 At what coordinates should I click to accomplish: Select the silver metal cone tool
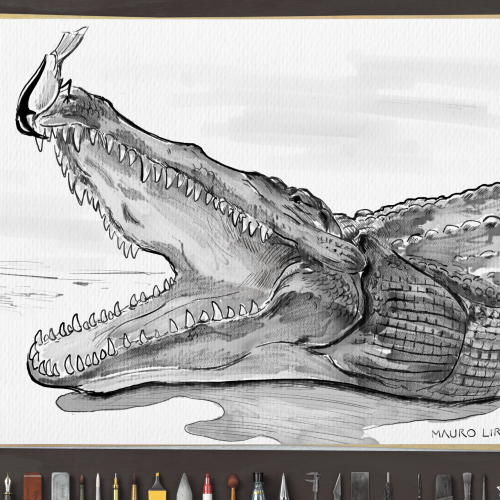pyautogui.click(x=284, y=487)
